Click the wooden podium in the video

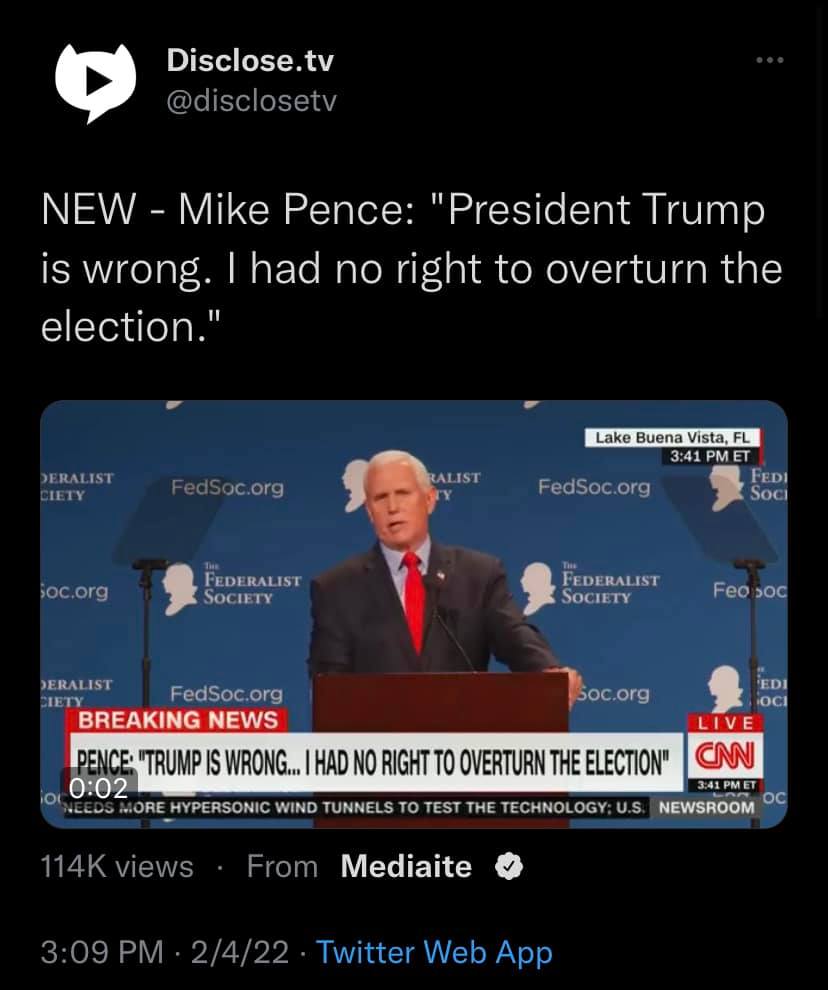pos(441,705)
